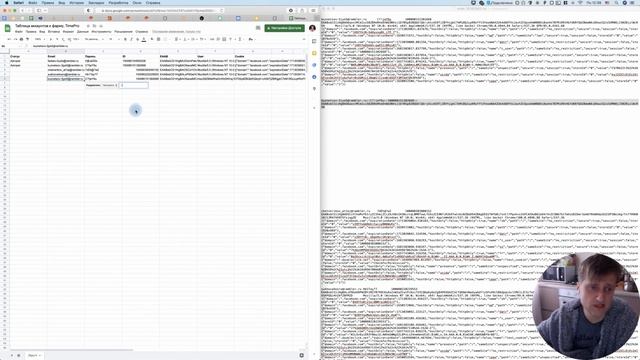This screenshot has width=640, height=360.
Task: Add a new sheet with the plus icon
Action: tap(12, 356)
